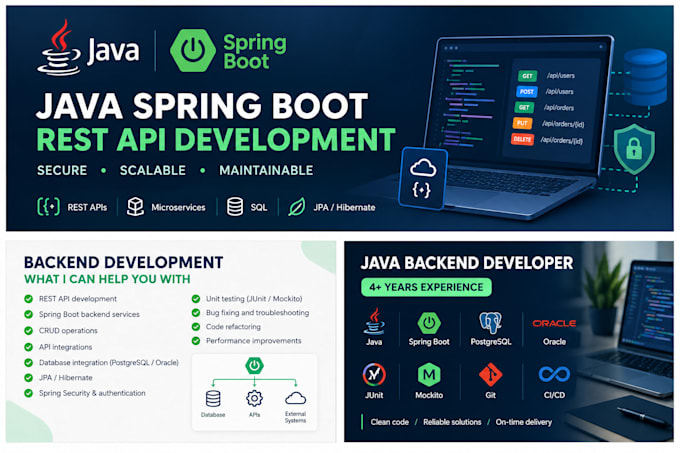Viewport: 680px width, 453px height.
Task: Click the check mark beside Code refactoring
Action: coord(196,326)
